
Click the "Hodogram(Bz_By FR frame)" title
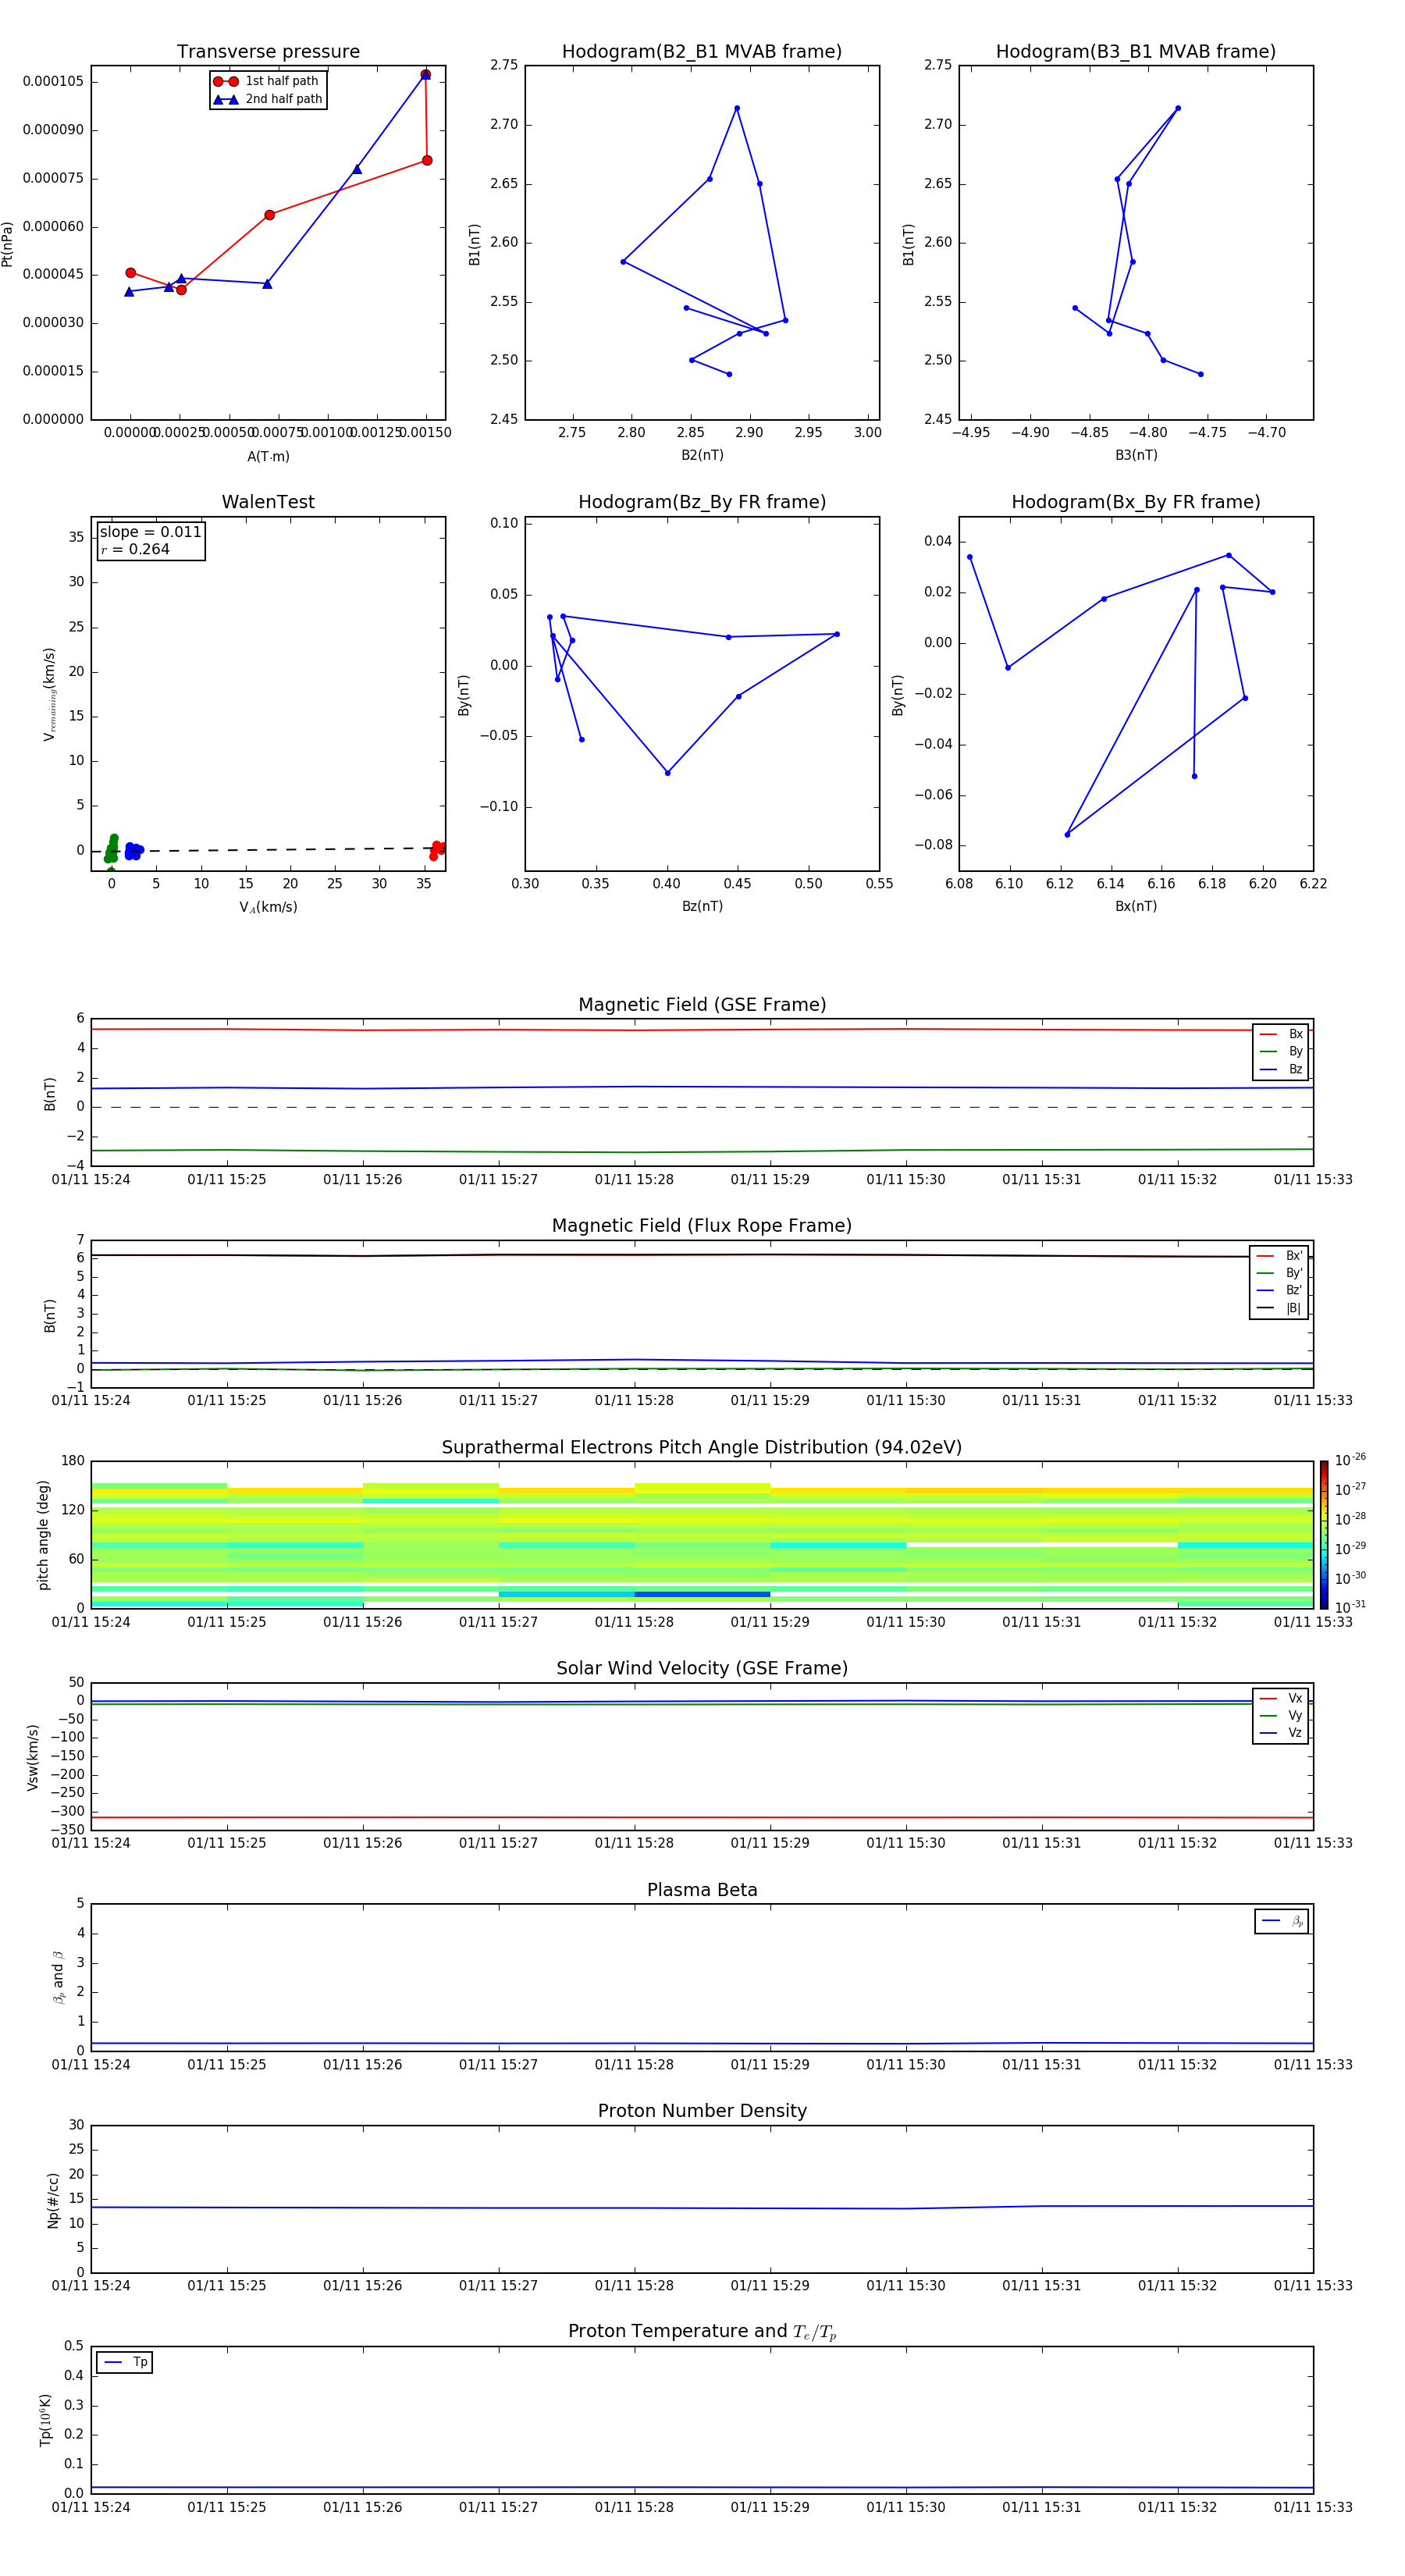702,502
